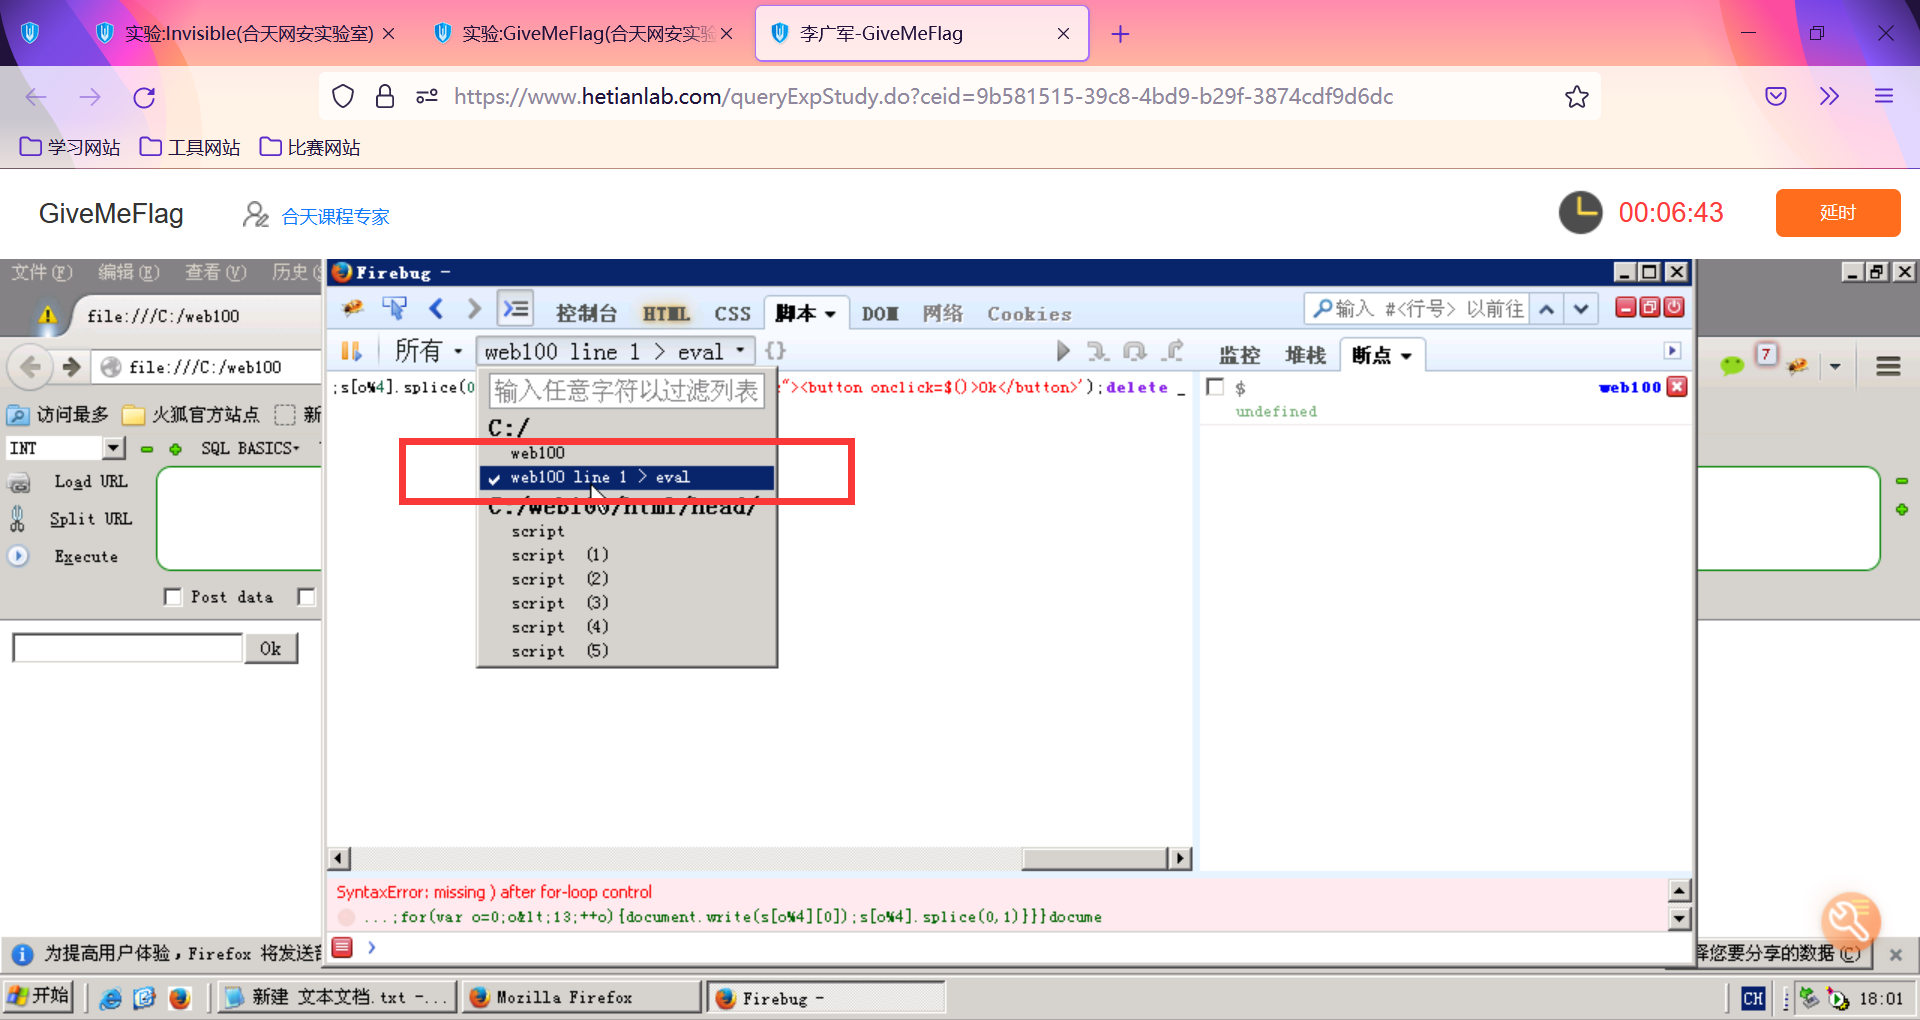Switch to the 控制台 console tab

(586, 314)
